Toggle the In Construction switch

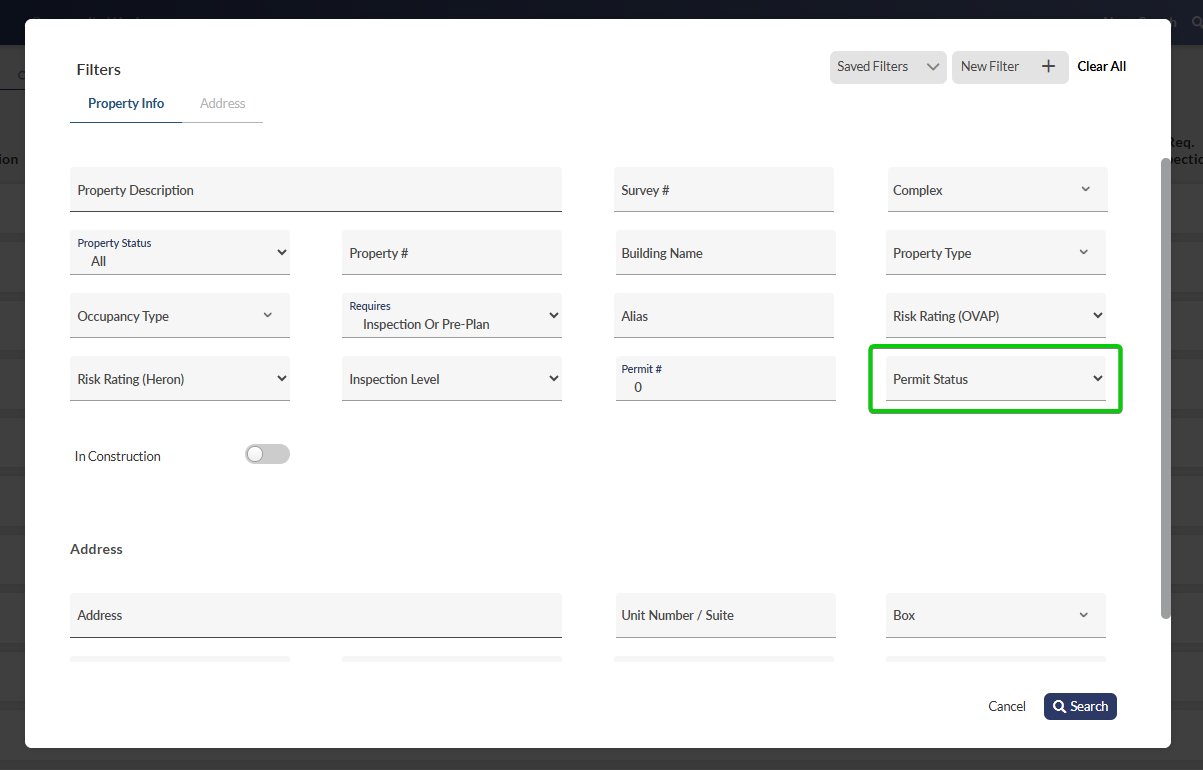coord(267,455)
